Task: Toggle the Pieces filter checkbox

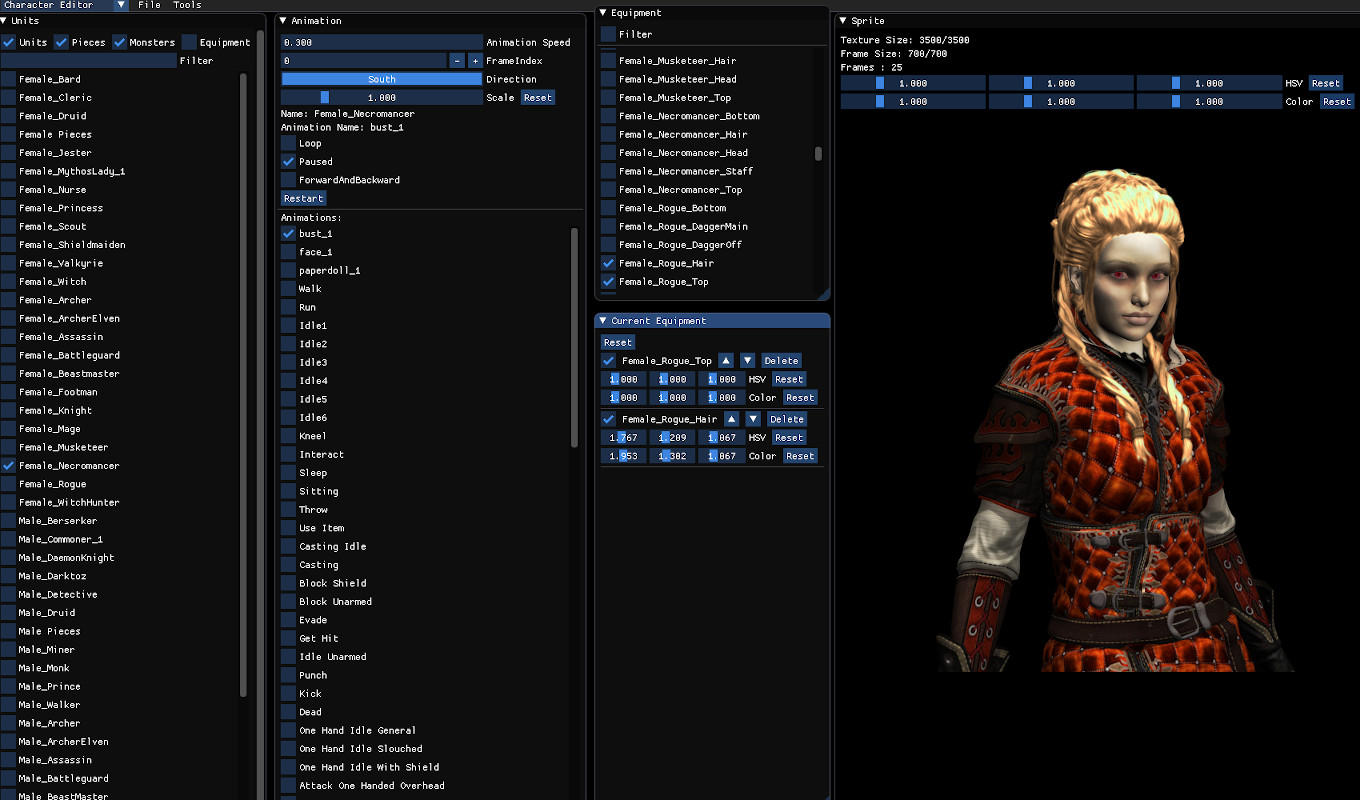Action: 61,42
